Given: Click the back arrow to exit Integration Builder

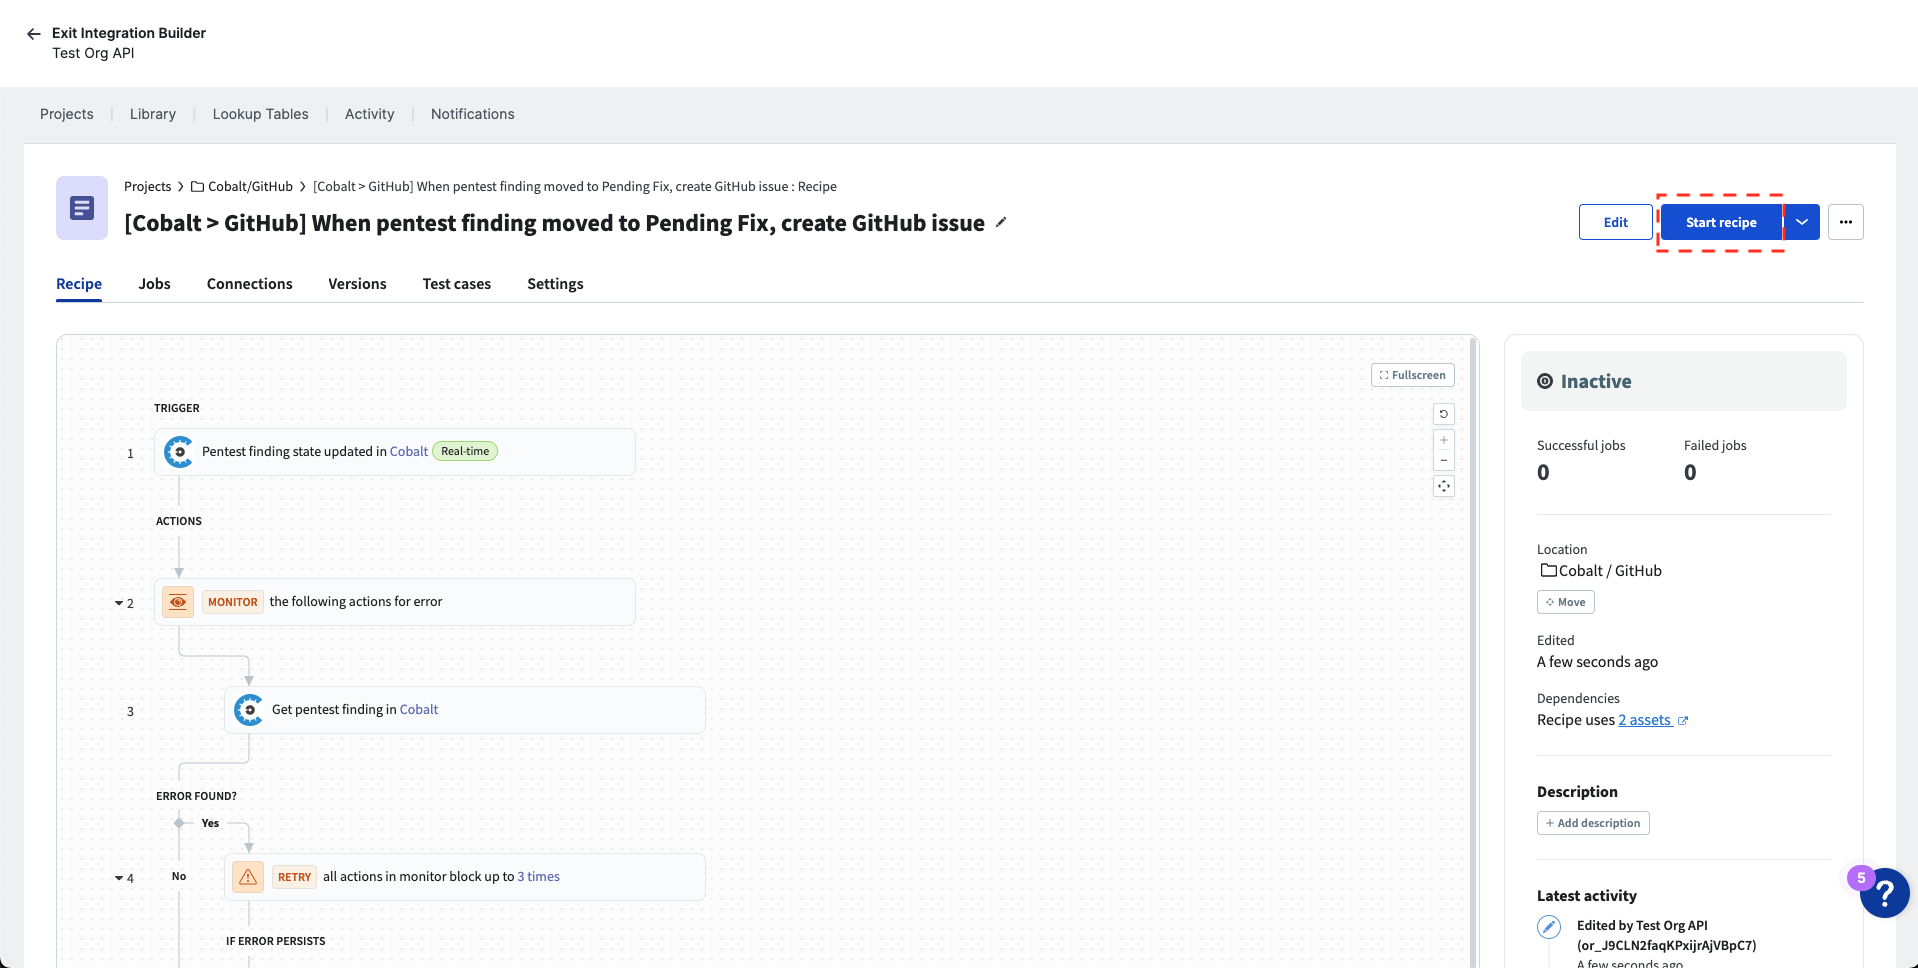Looking at the screenshot, I should click(x=33, y=33).
